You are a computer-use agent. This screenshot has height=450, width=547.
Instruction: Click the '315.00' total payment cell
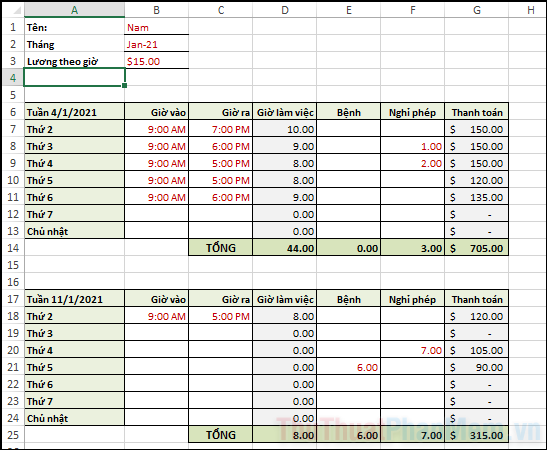pyautogui.click(x=477, y=435)
